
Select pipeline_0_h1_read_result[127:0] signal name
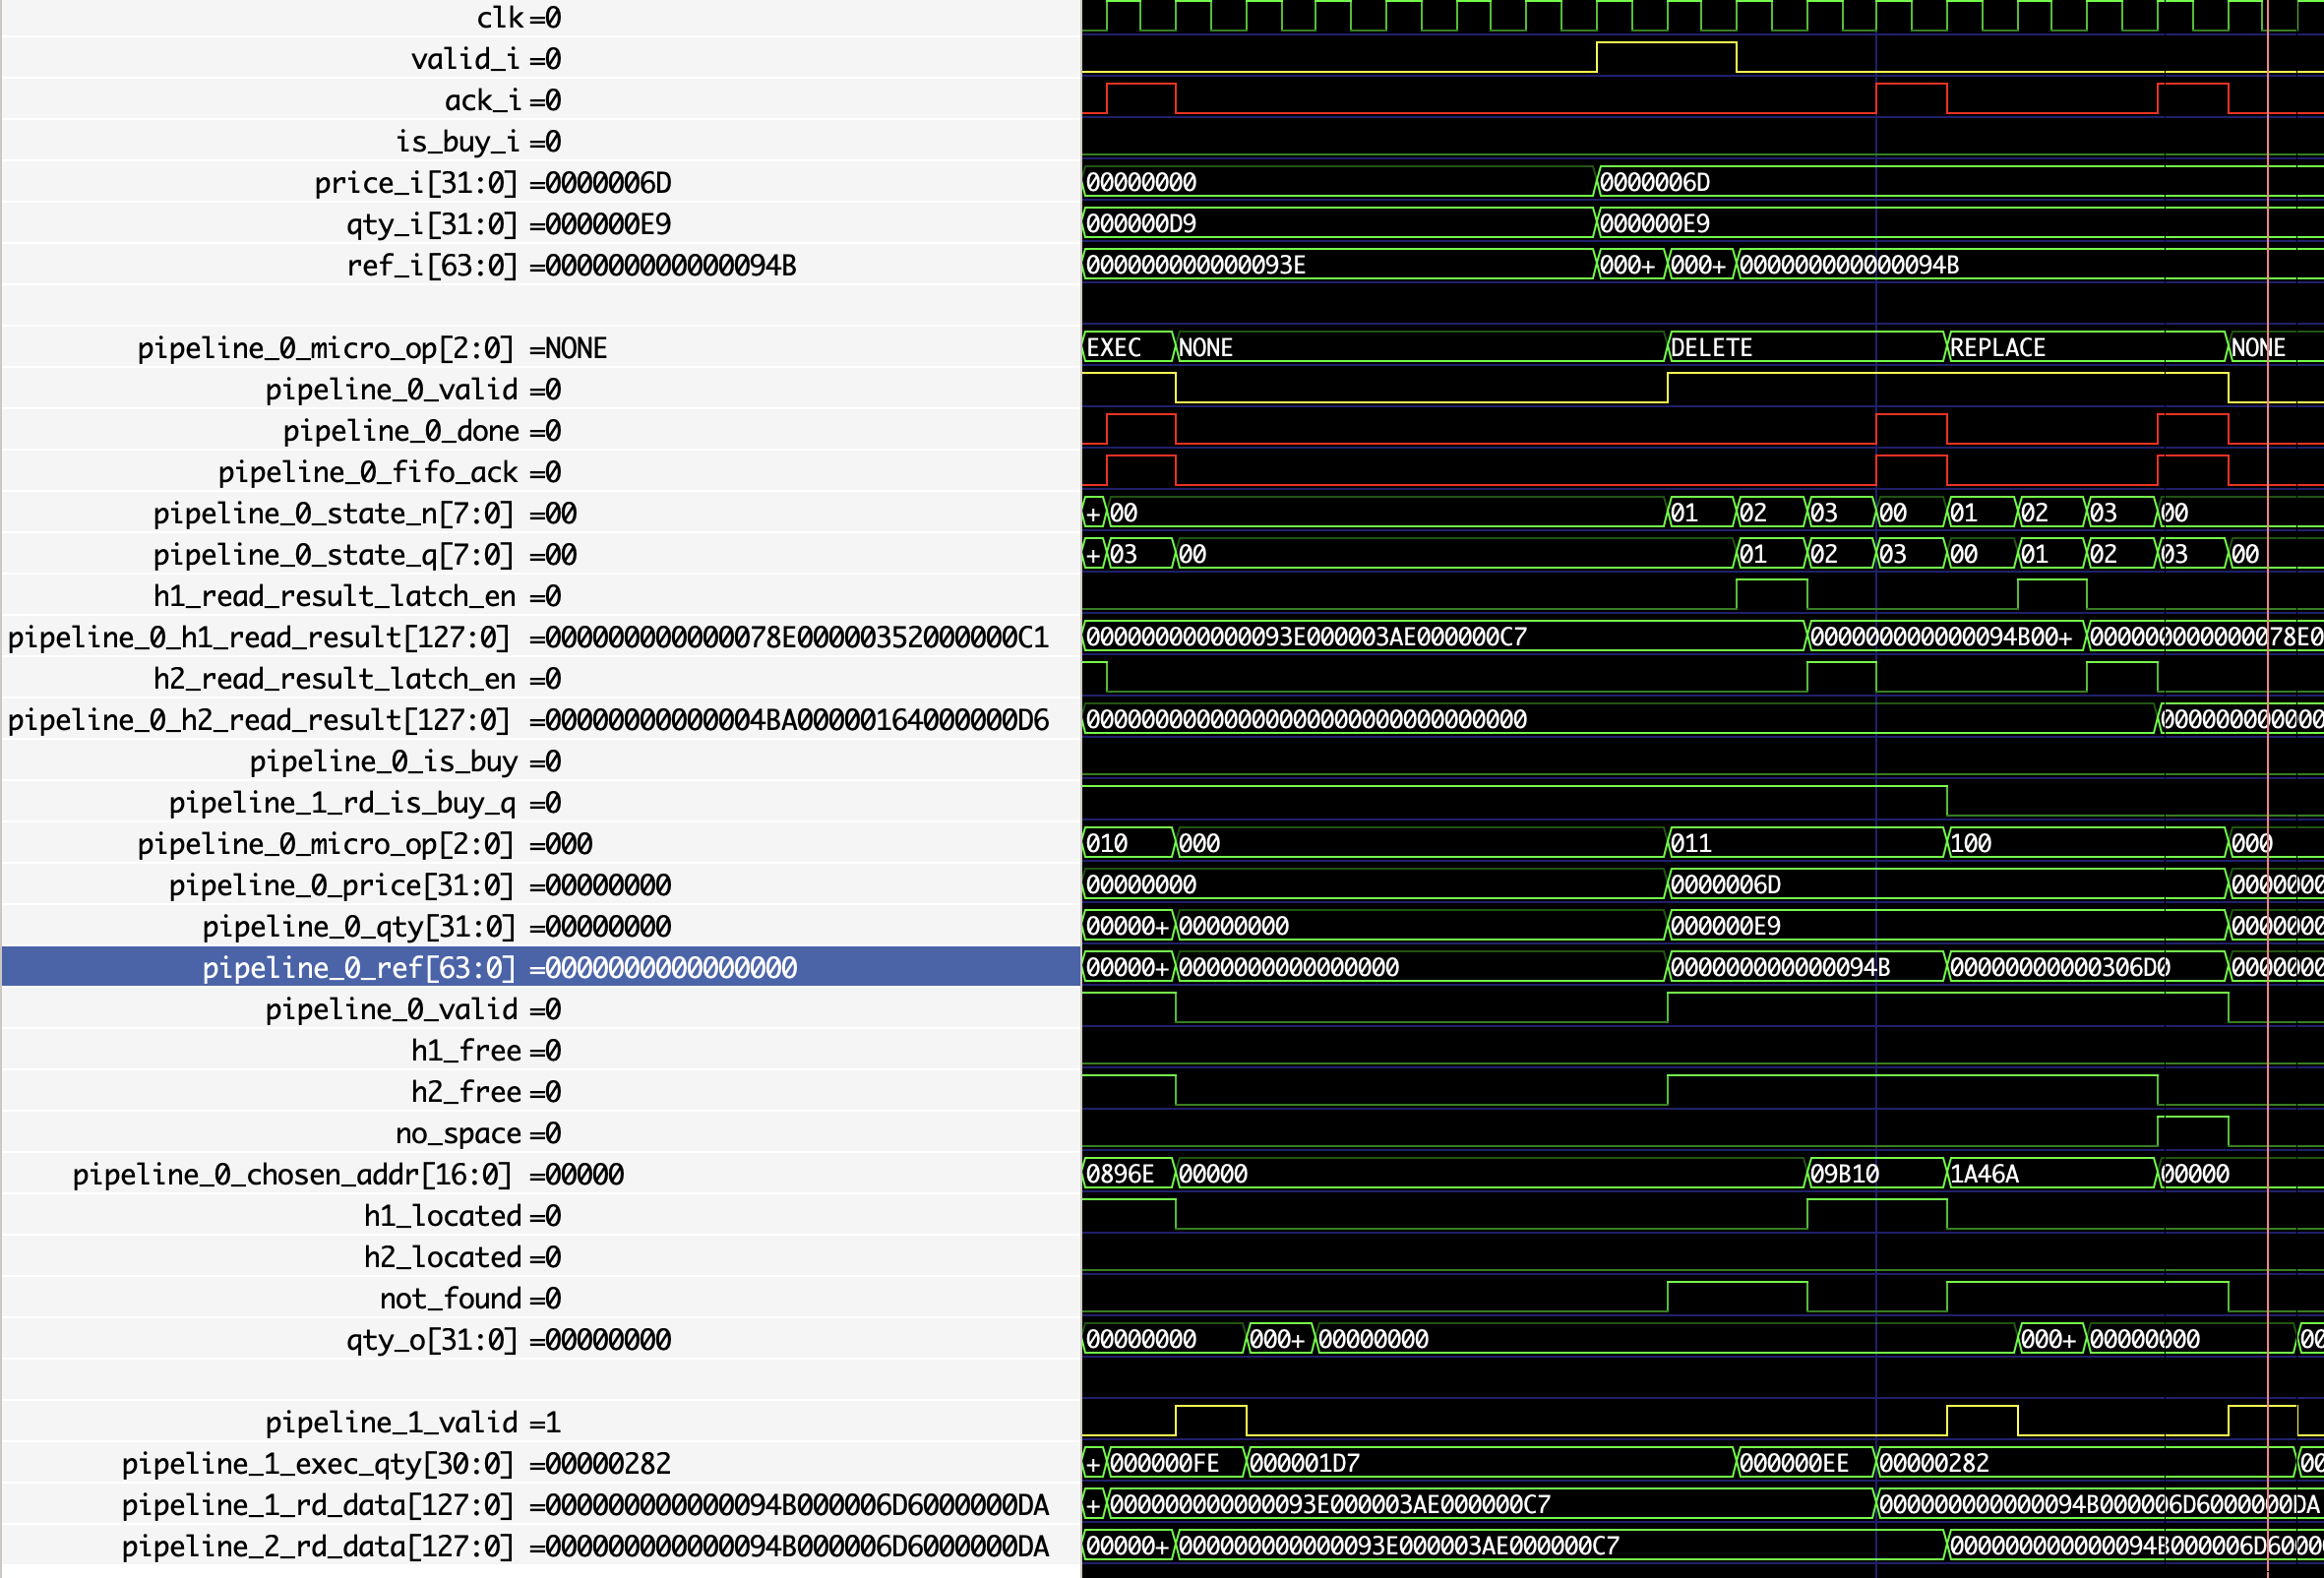(x=259, y=637)
